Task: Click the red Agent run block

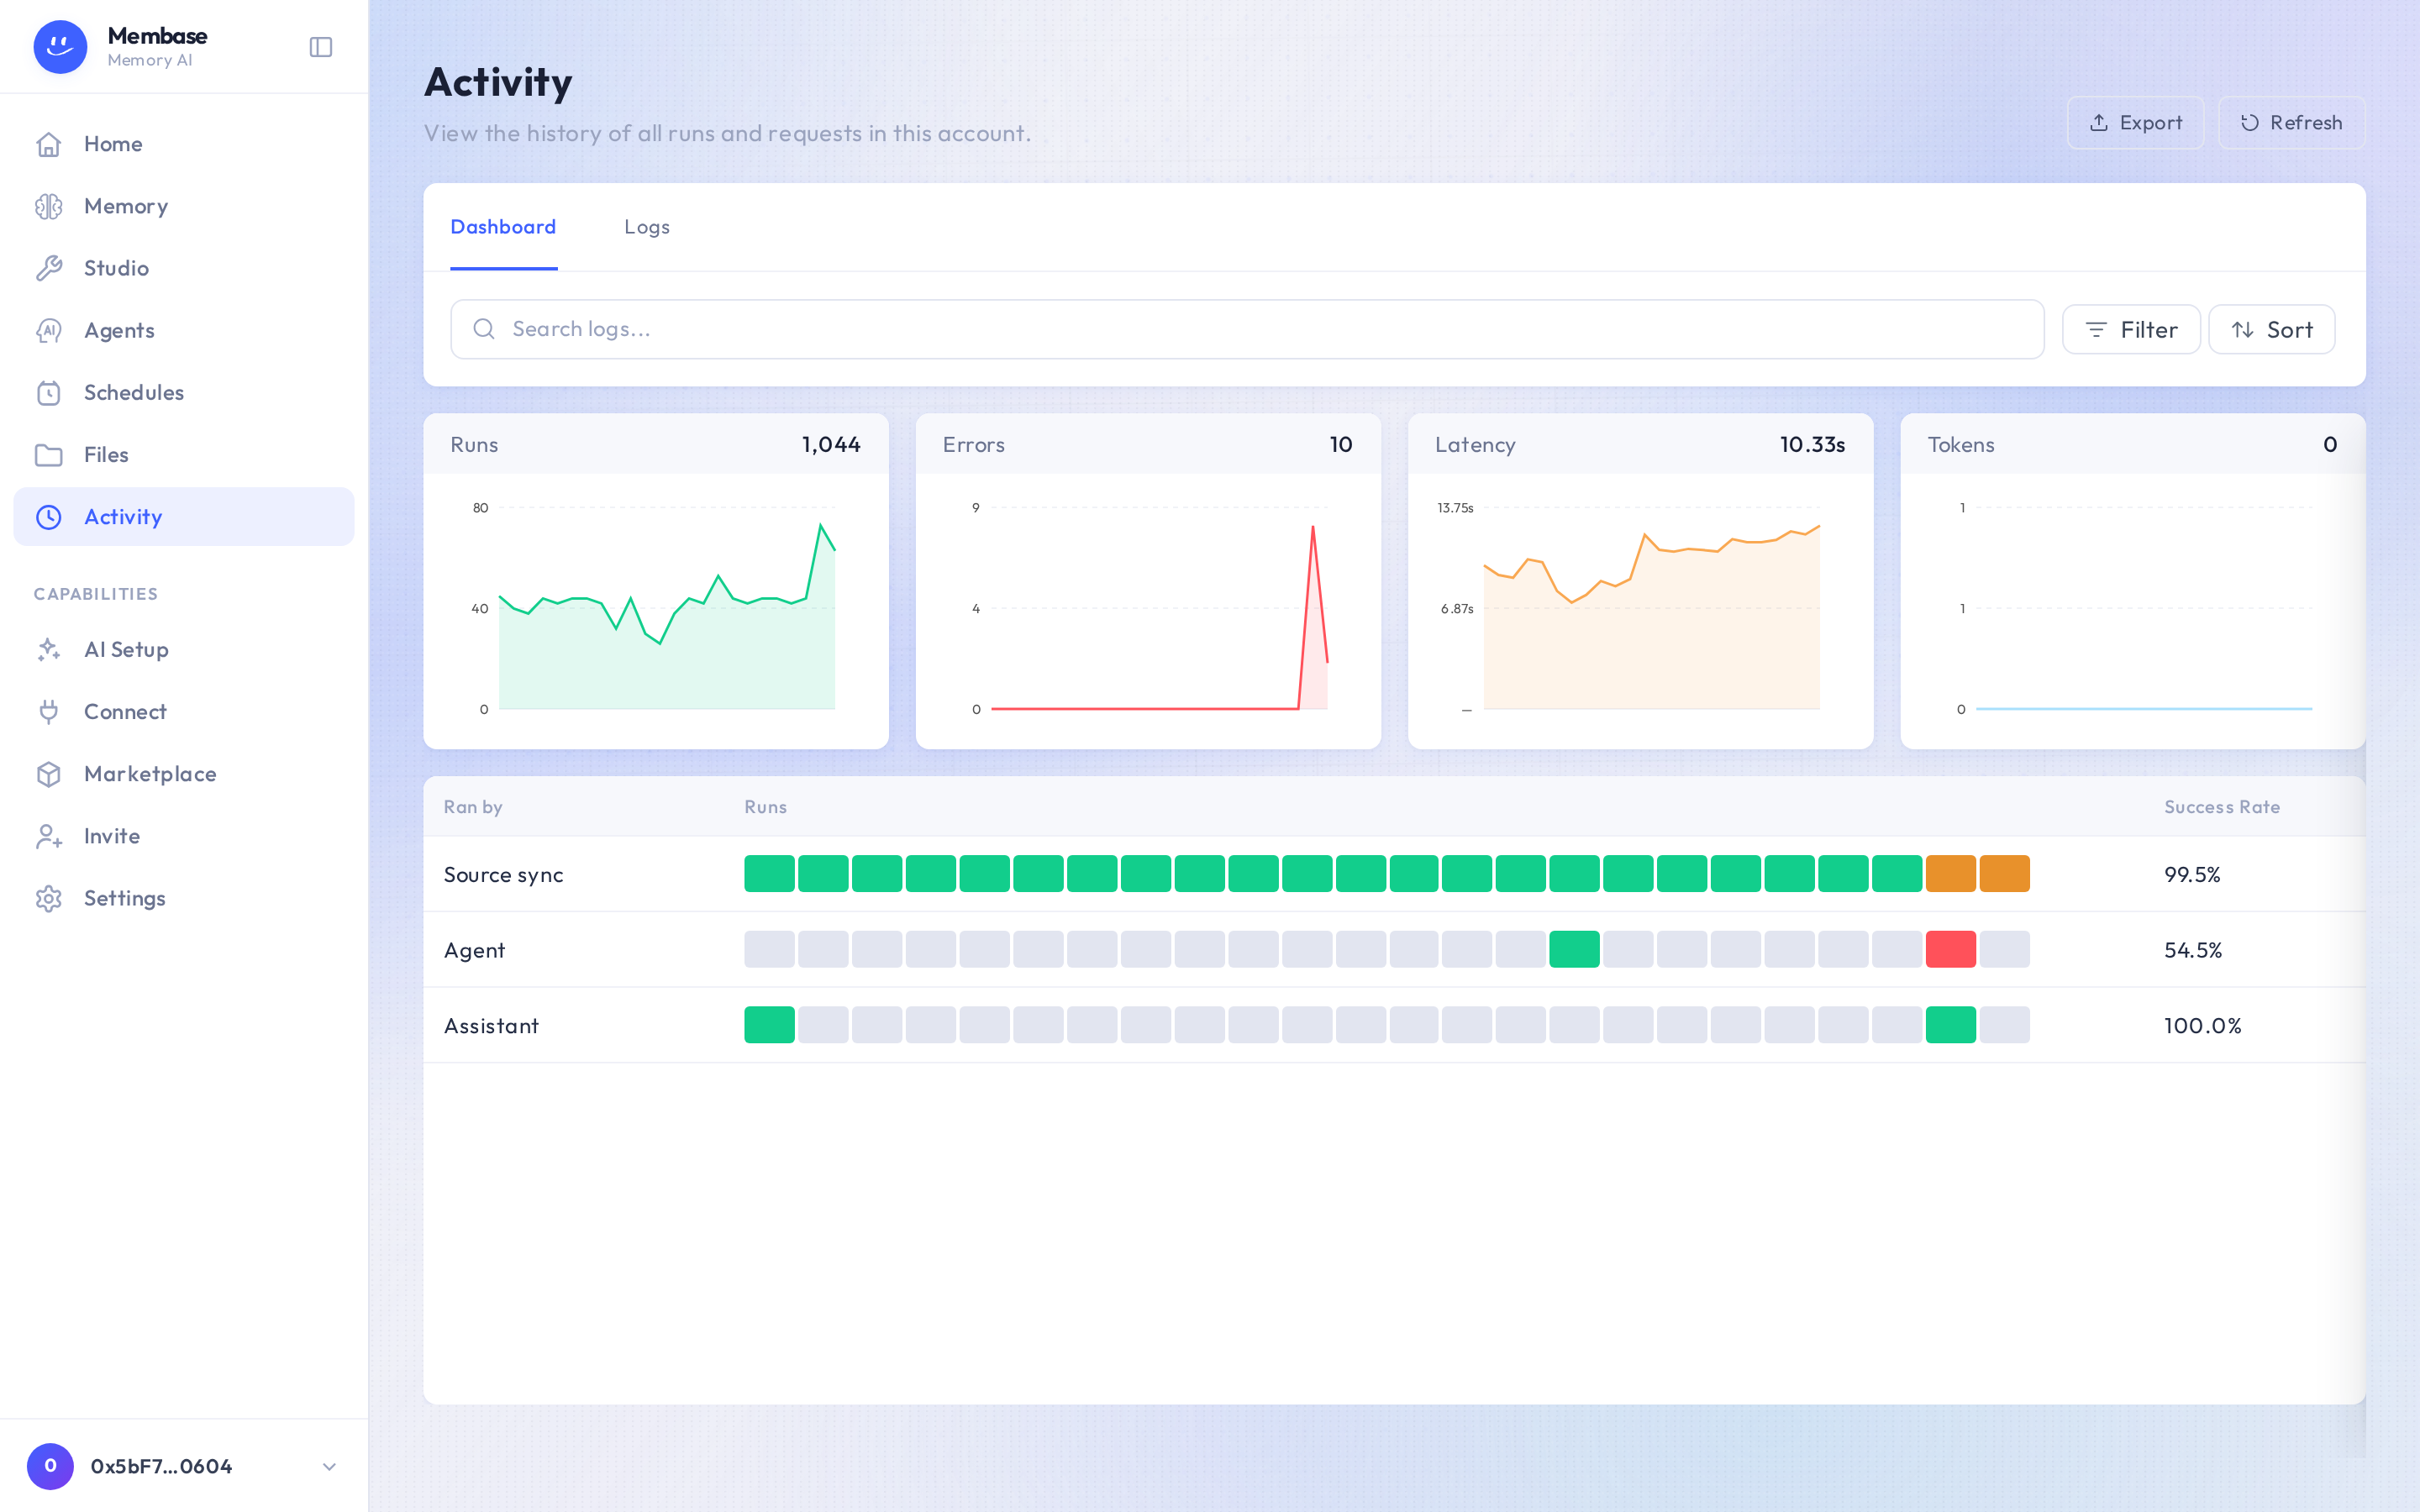Action: (x=1950, y=949)
